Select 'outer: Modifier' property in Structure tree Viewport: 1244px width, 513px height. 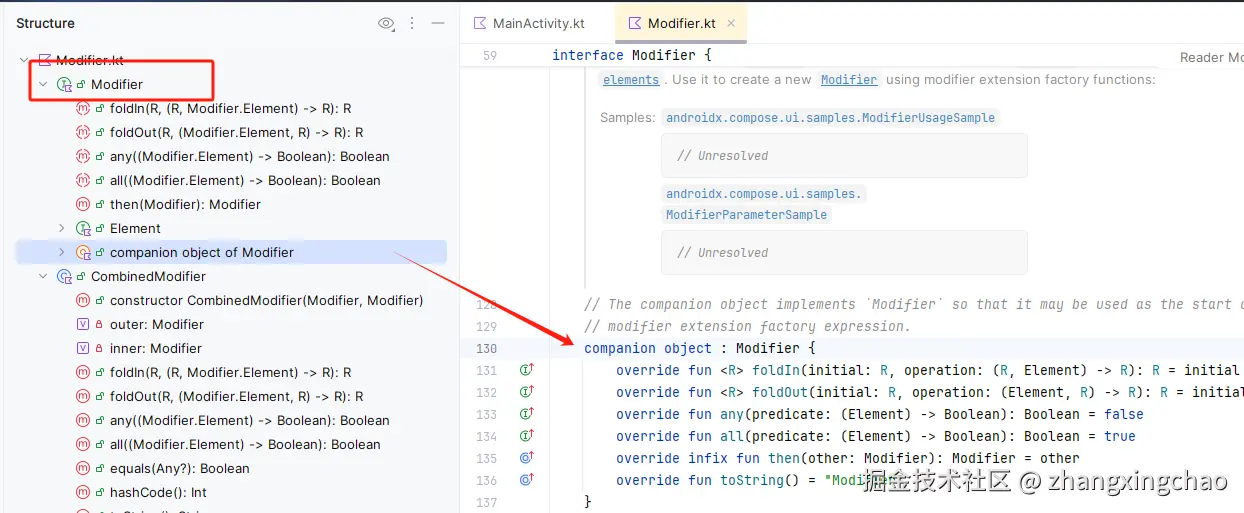(156, 324)
